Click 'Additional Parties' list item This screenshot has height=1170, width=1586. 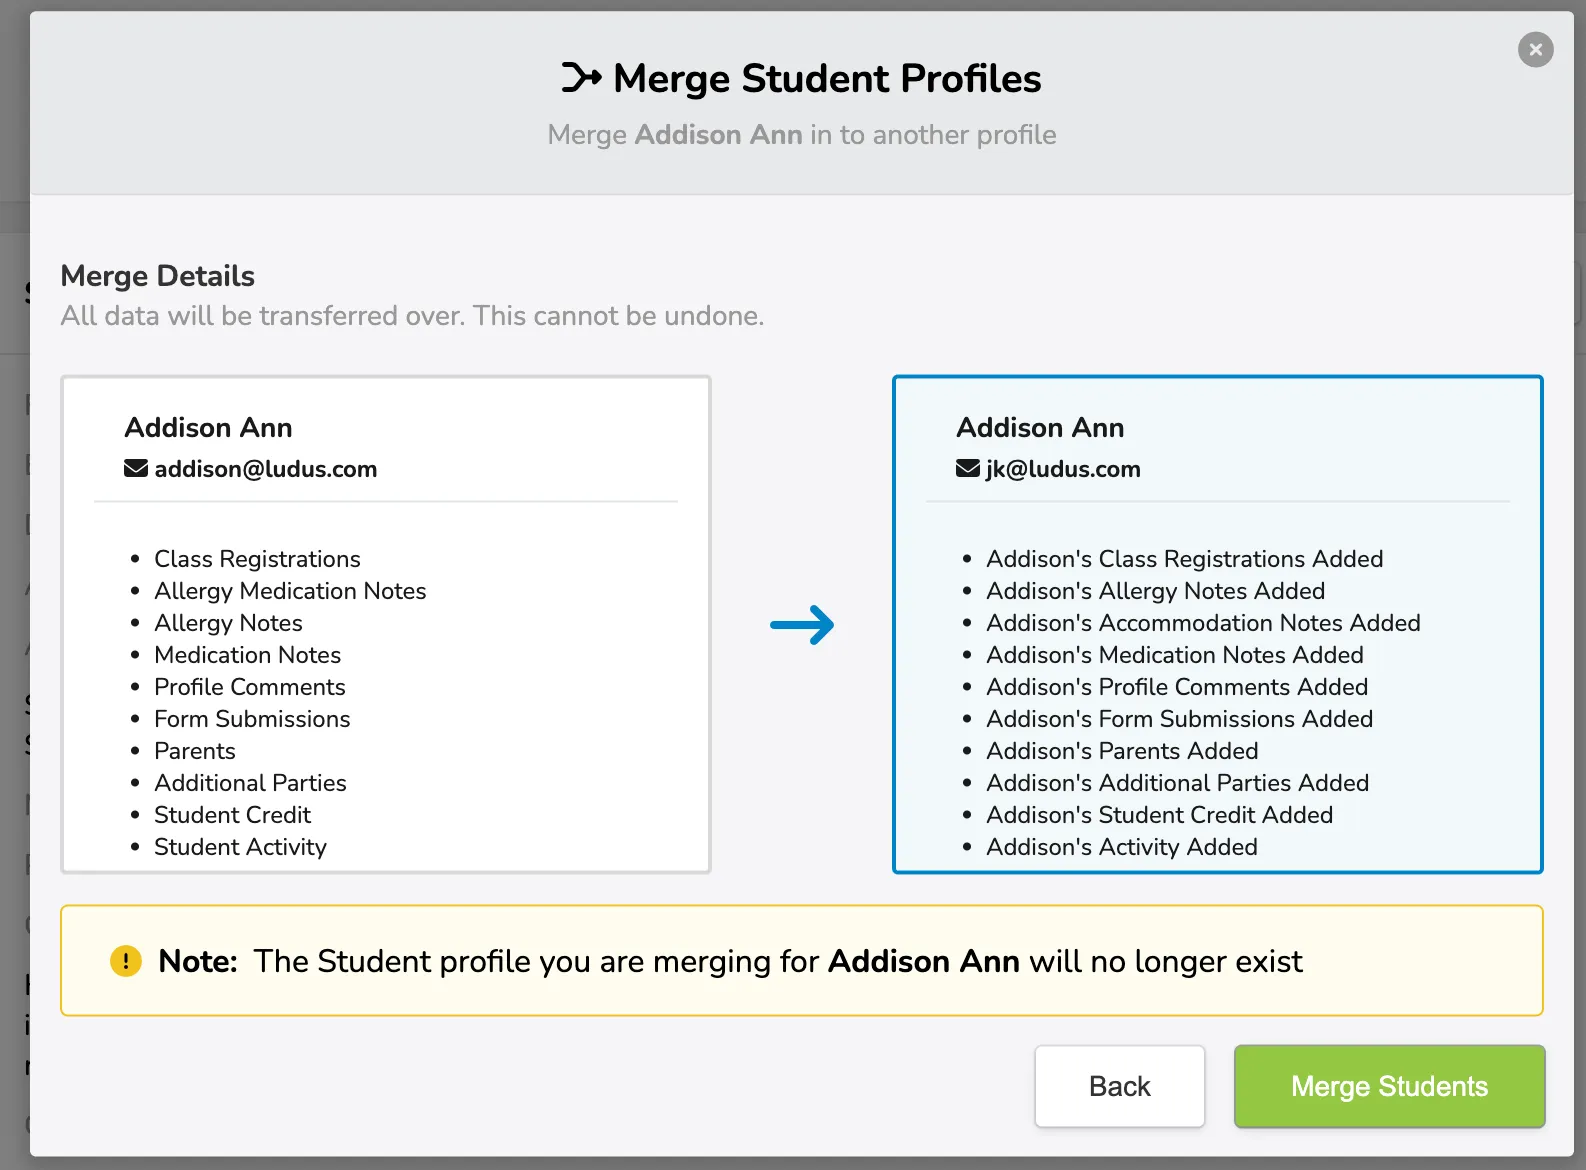pyautogui.click(x=250, y=783)
